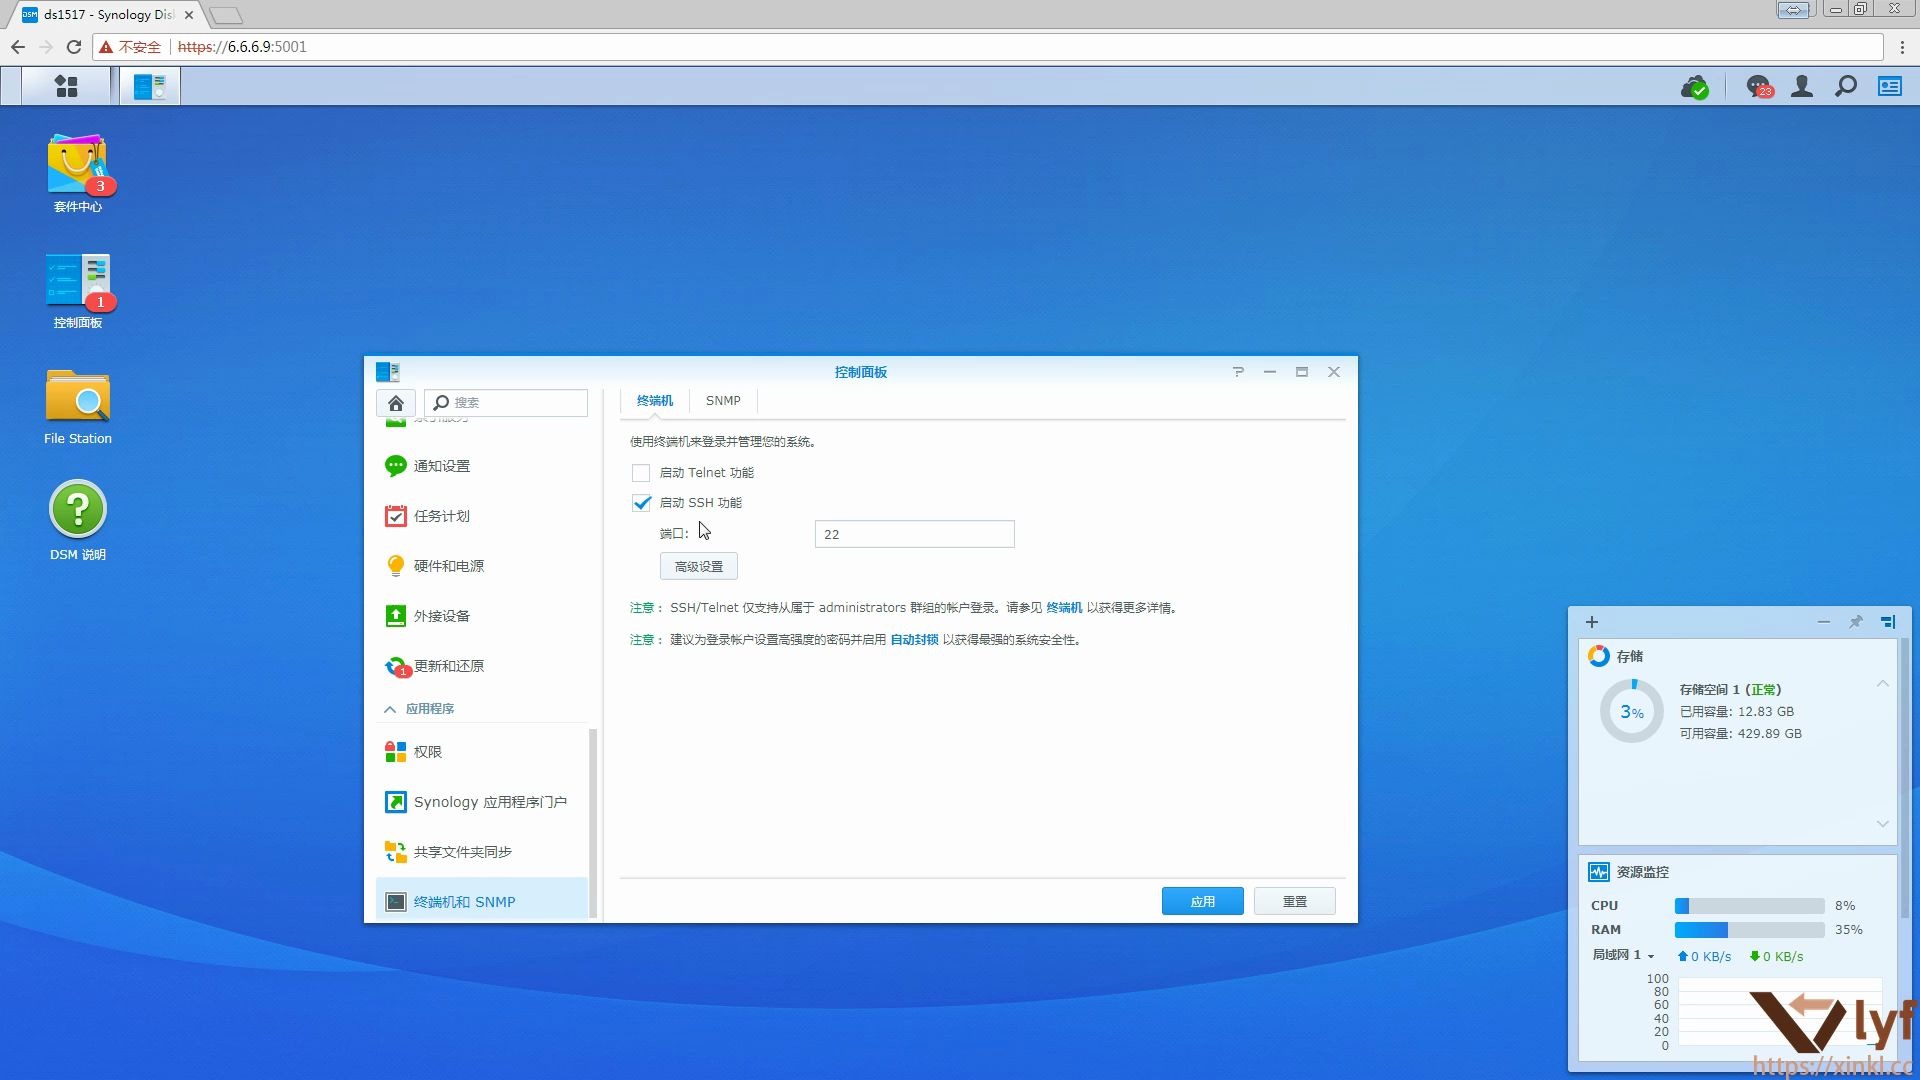Click the SSH port input field showing 22

[913, 533]
